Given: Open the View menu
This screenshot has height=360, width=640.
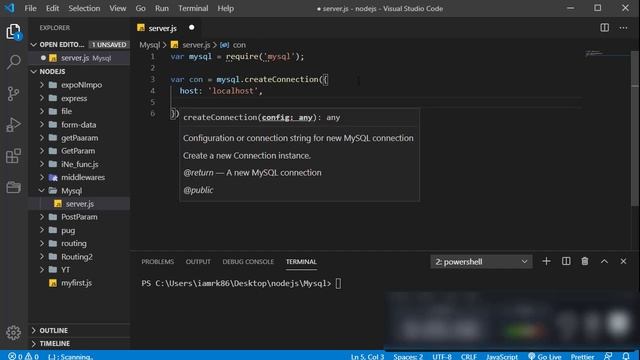Looking at the screenshot, I should [x=118, y=8].
